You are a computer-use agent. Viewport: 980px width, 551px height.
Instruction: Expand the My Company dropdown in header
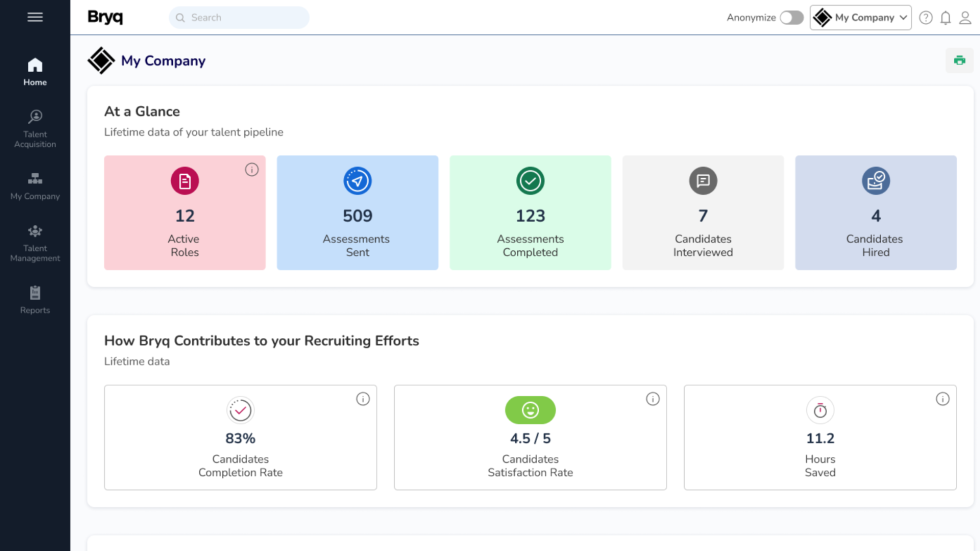[x=860, y=18]
